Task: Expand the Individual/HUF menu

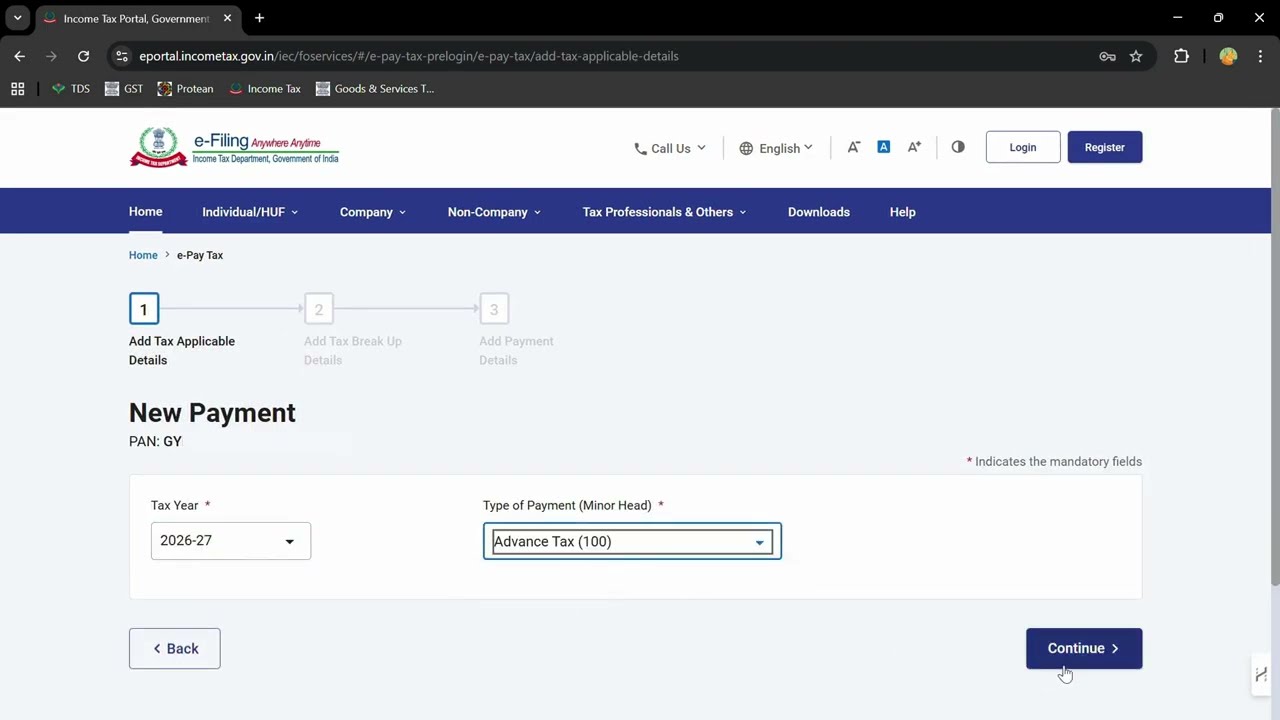Action: coord(250,212)
